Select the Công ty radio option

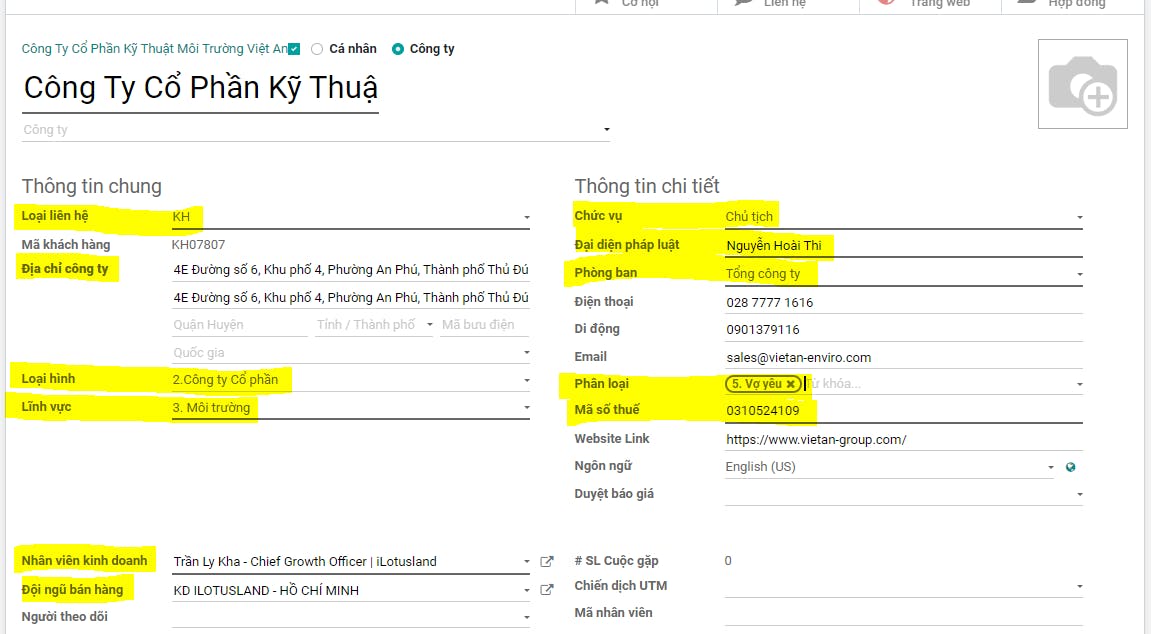398,49
